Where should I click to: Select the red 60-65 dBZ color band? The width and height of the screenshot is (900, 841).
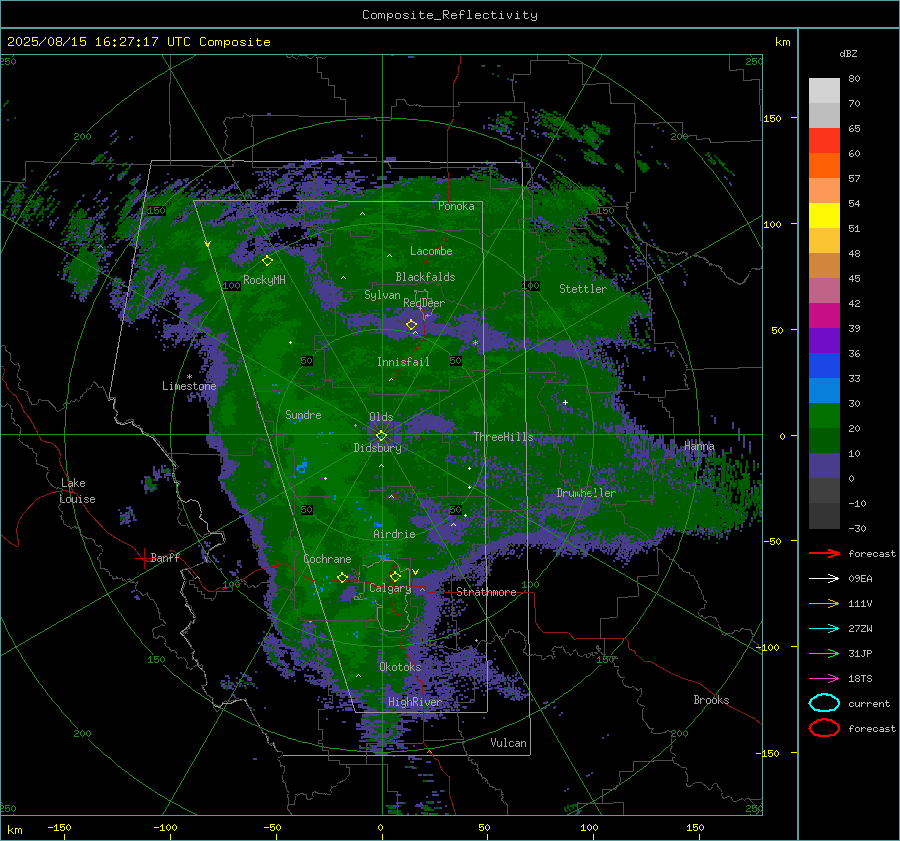(824, 141)
